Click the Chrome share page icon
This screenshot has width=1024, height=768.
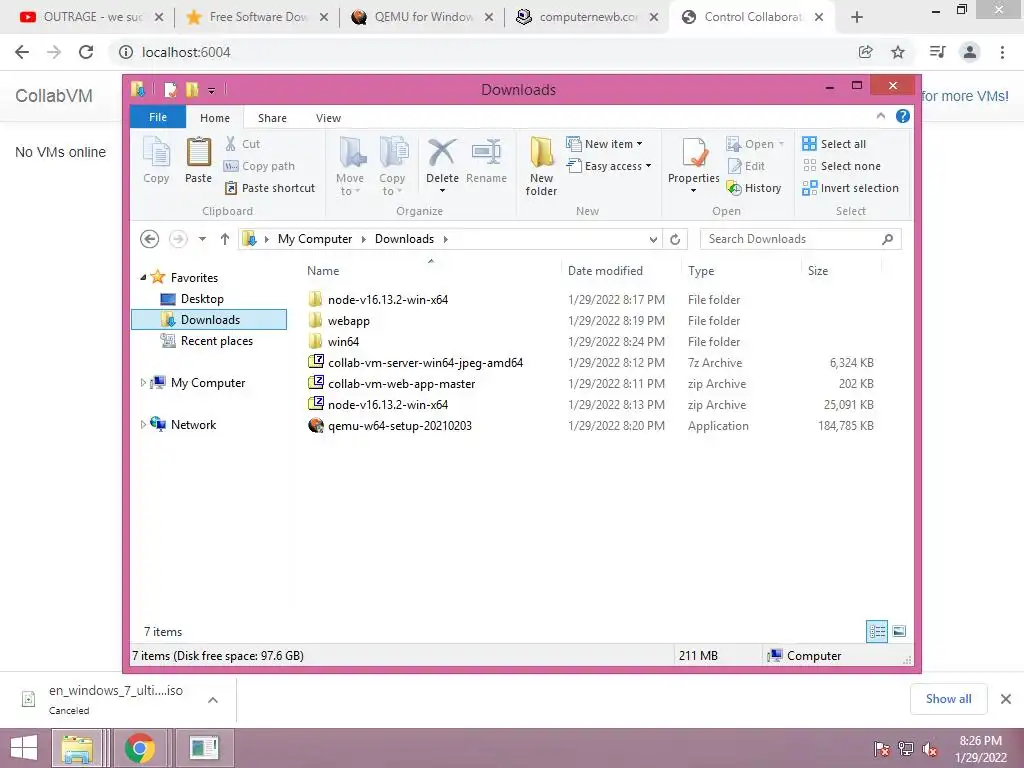[x=865, y=52]
